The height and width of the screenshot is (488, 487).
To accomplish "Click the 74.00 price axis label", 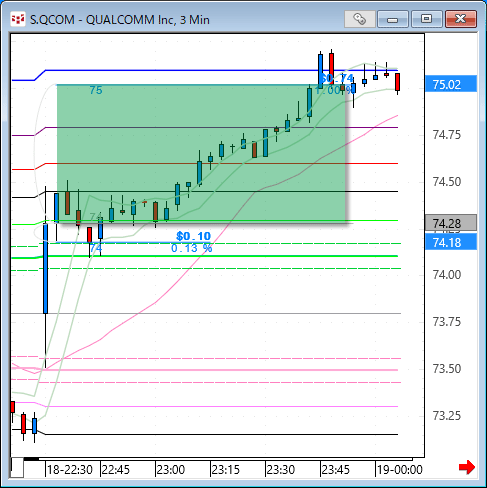I will click(x=447, y=275).
